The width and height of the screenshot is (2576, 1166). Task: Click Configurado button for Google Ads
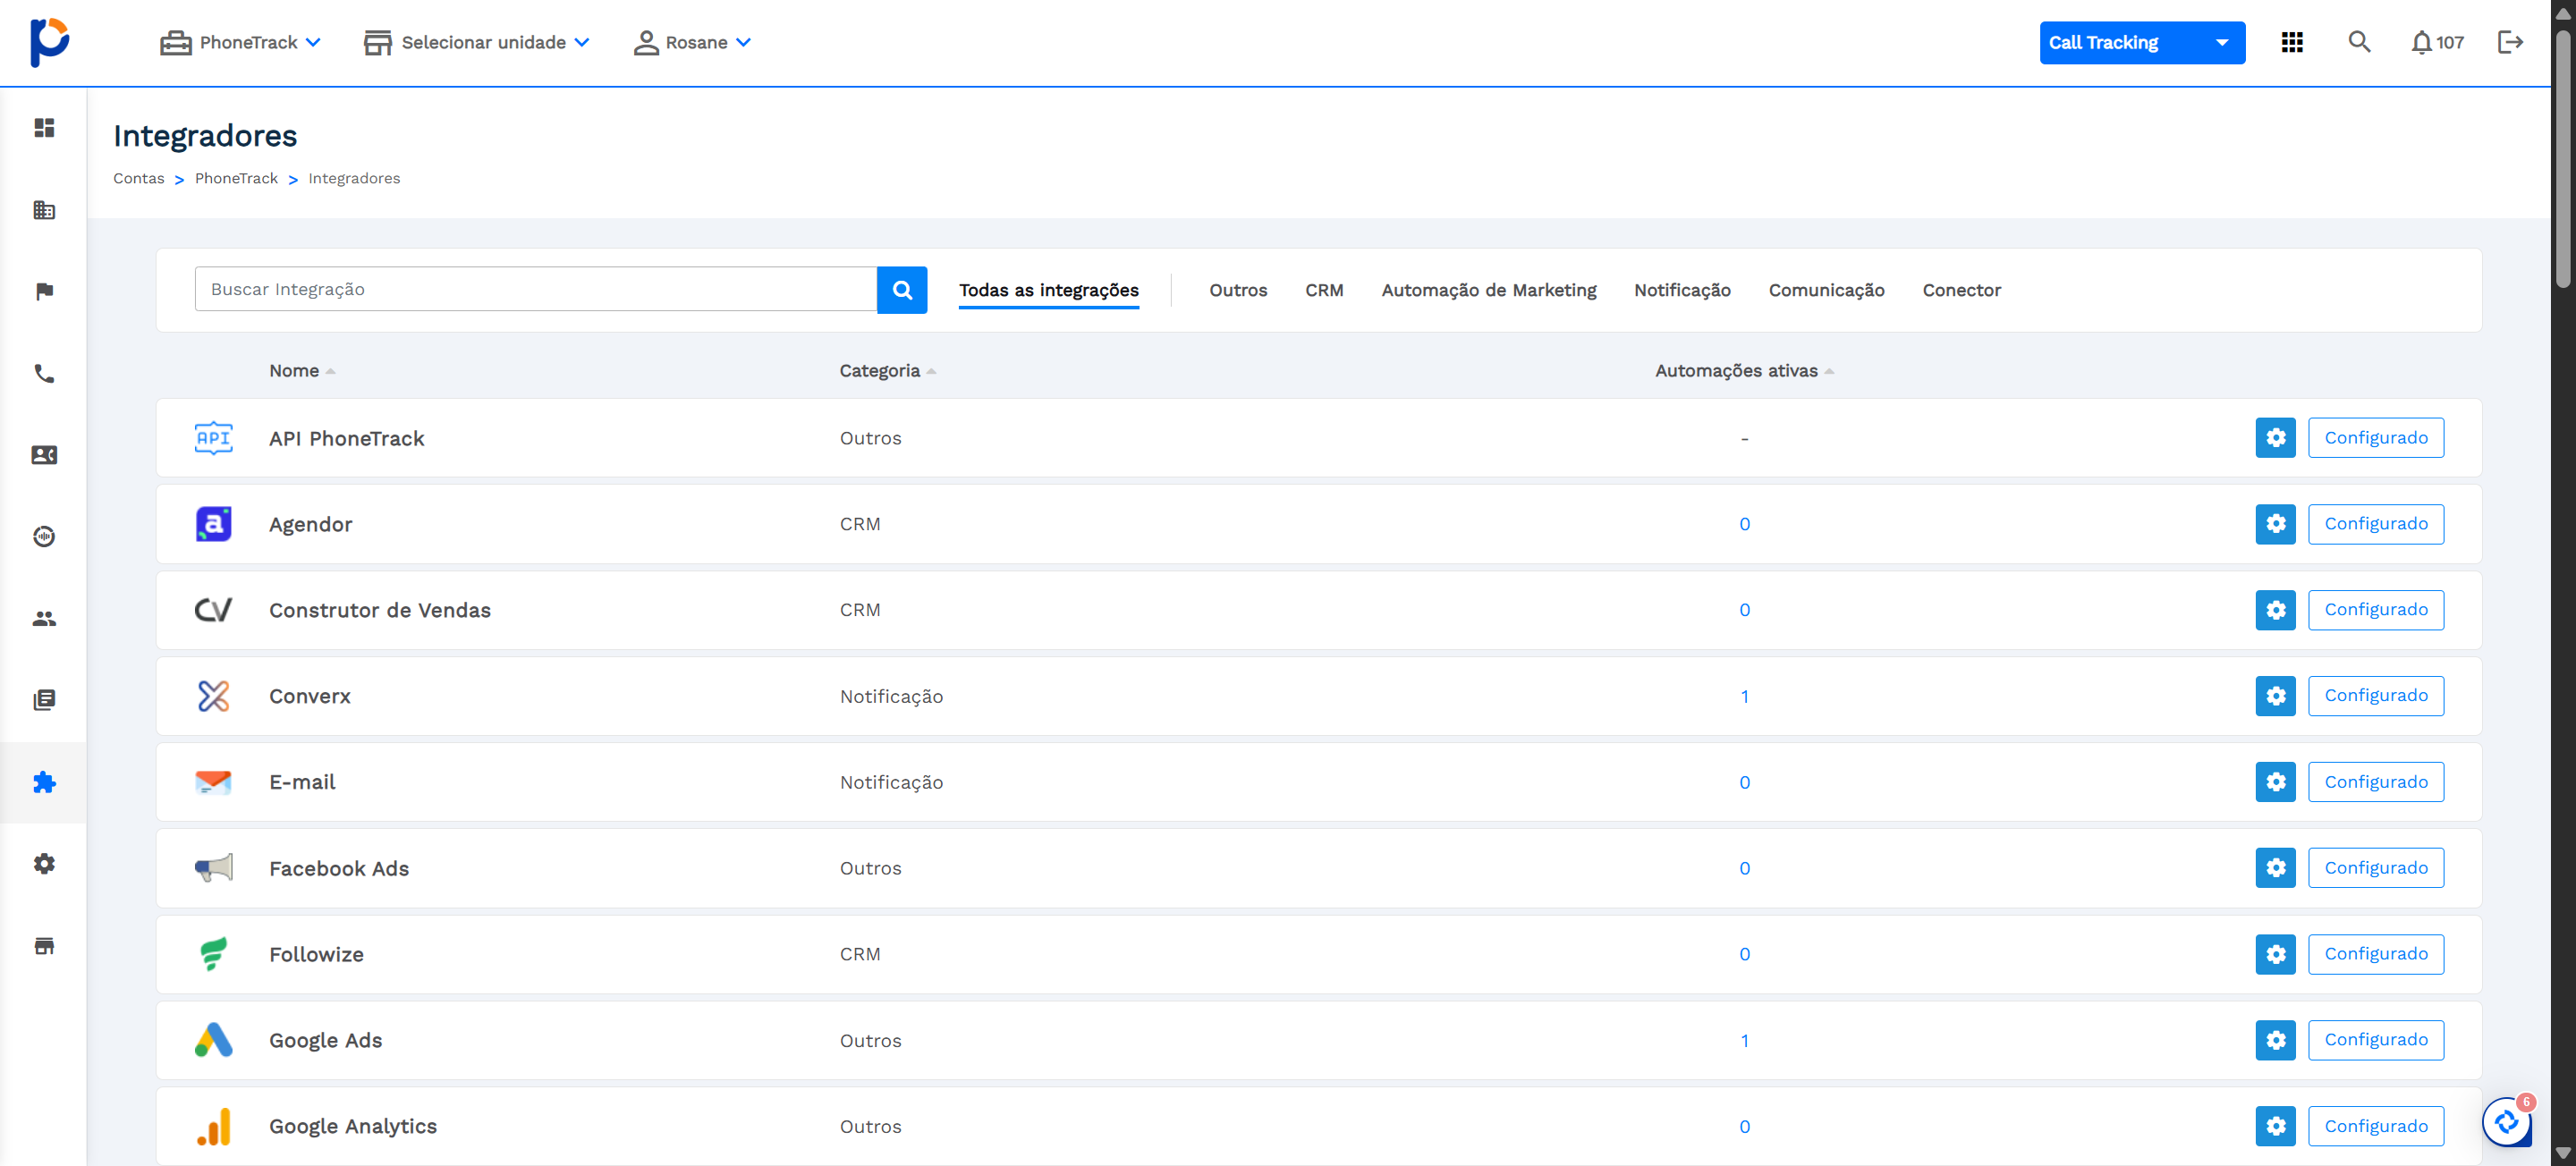2375,1040
